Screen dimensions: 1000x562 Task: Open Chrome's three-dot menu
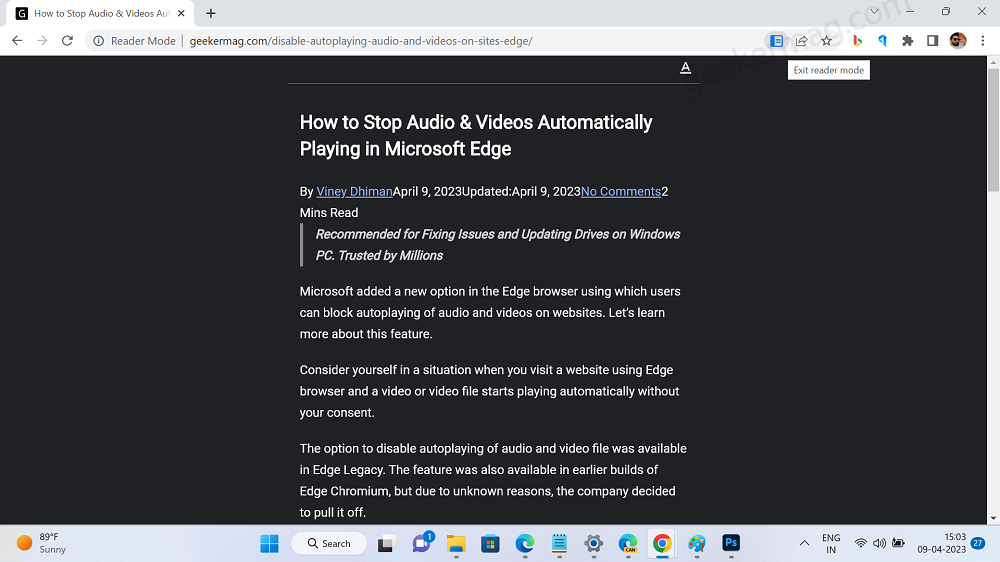[x=983, y=41]
